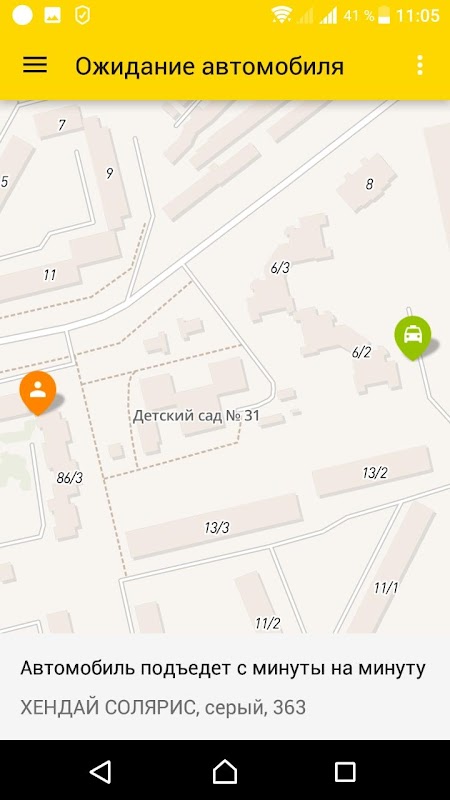Screen dimensions: 450x800
Task: Tap the Автомобиль подъедет status message
Action: [x=223, y=668]
